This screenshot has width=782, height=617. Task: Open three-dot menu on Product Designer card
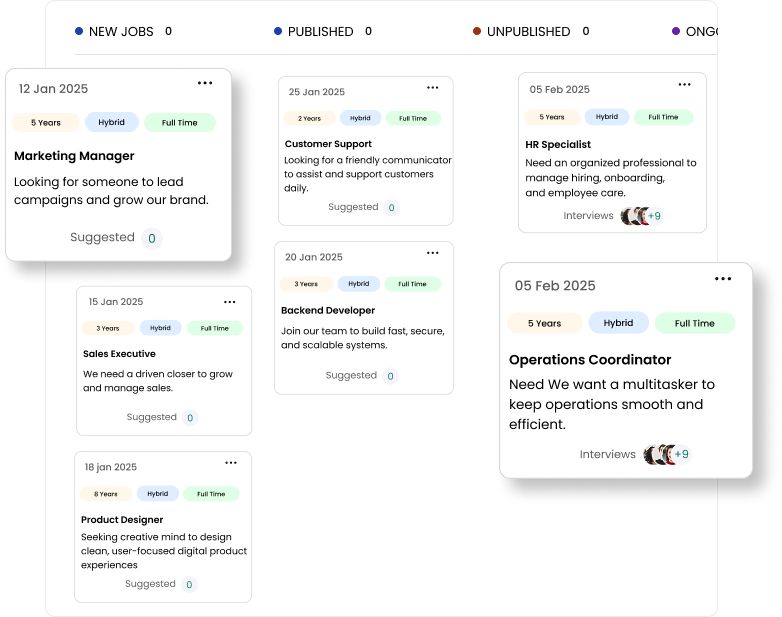(x=231, y=463)
